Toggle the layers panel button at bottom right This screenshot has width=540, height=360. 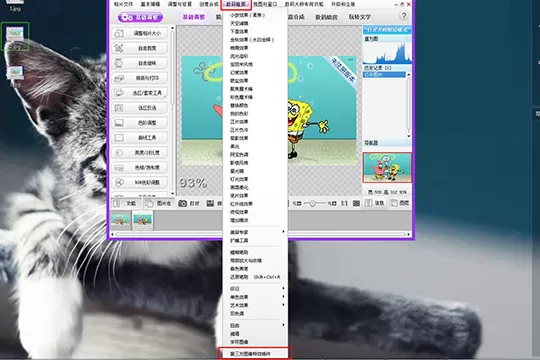tap(400, 203)
